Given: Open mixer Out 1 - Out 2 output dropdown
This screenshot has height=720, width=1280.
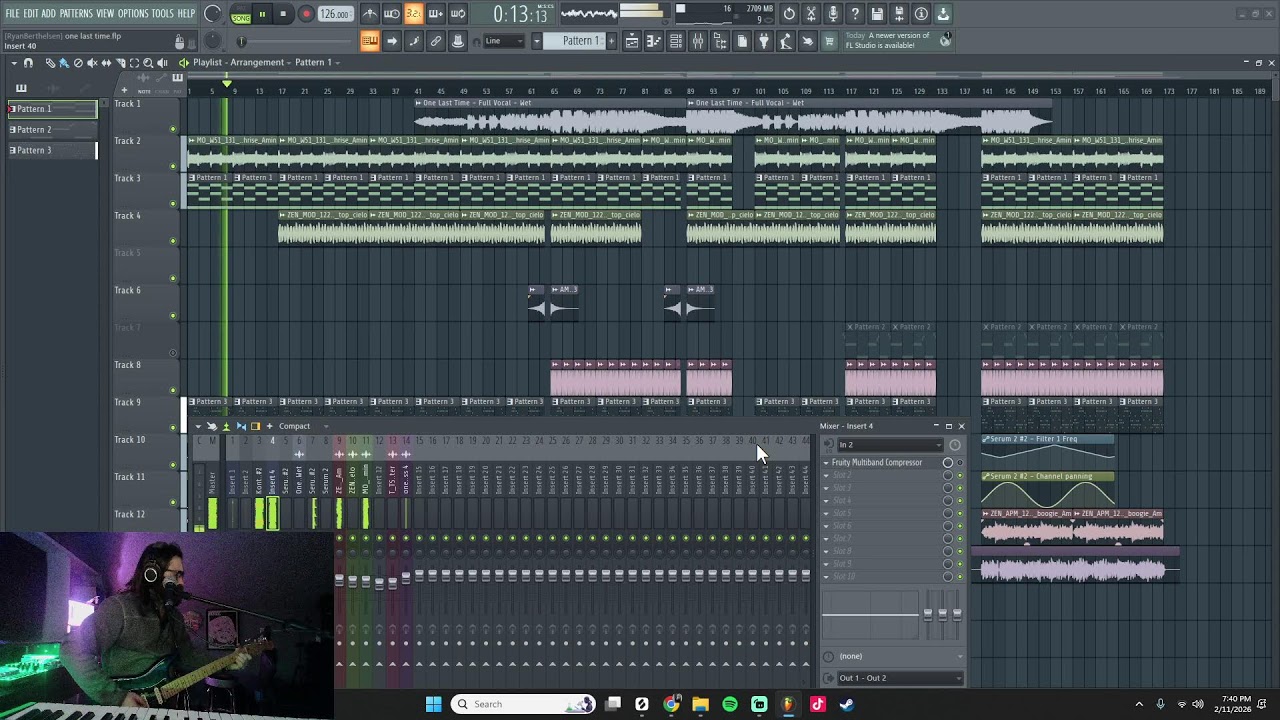Looking at the screenshot, I should coord(898,678).
